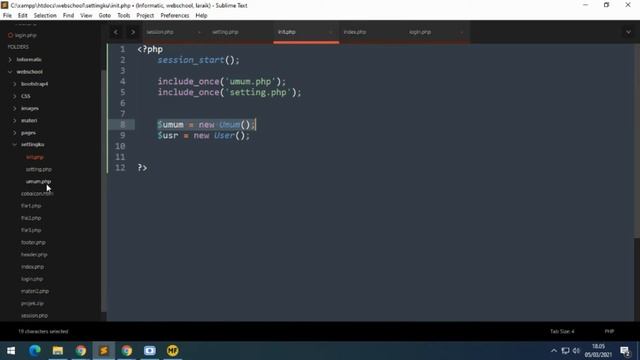The width and height of the screenshot is (640, 360).
Task: Open the Find menu
Action: [x=68, y=16]
